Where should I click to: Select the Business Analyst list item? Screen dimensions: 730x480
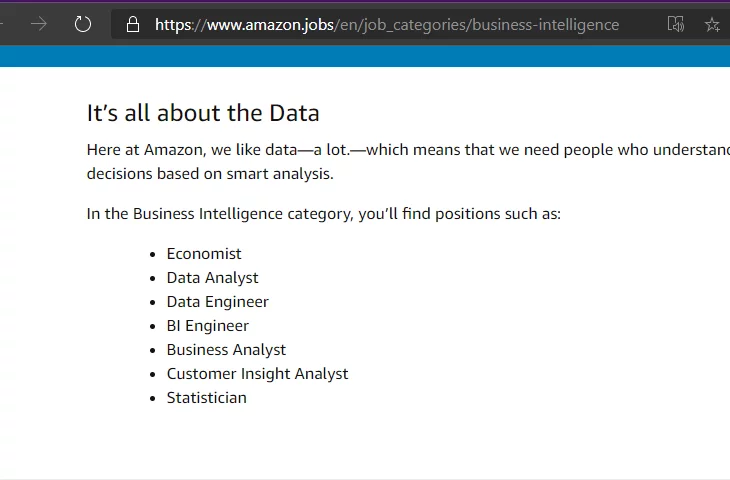coord(226,350)
